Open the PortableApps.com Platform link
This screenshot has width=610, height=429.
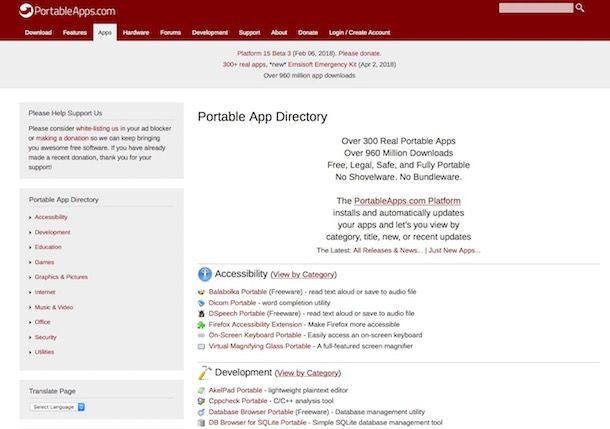[407, 201]
